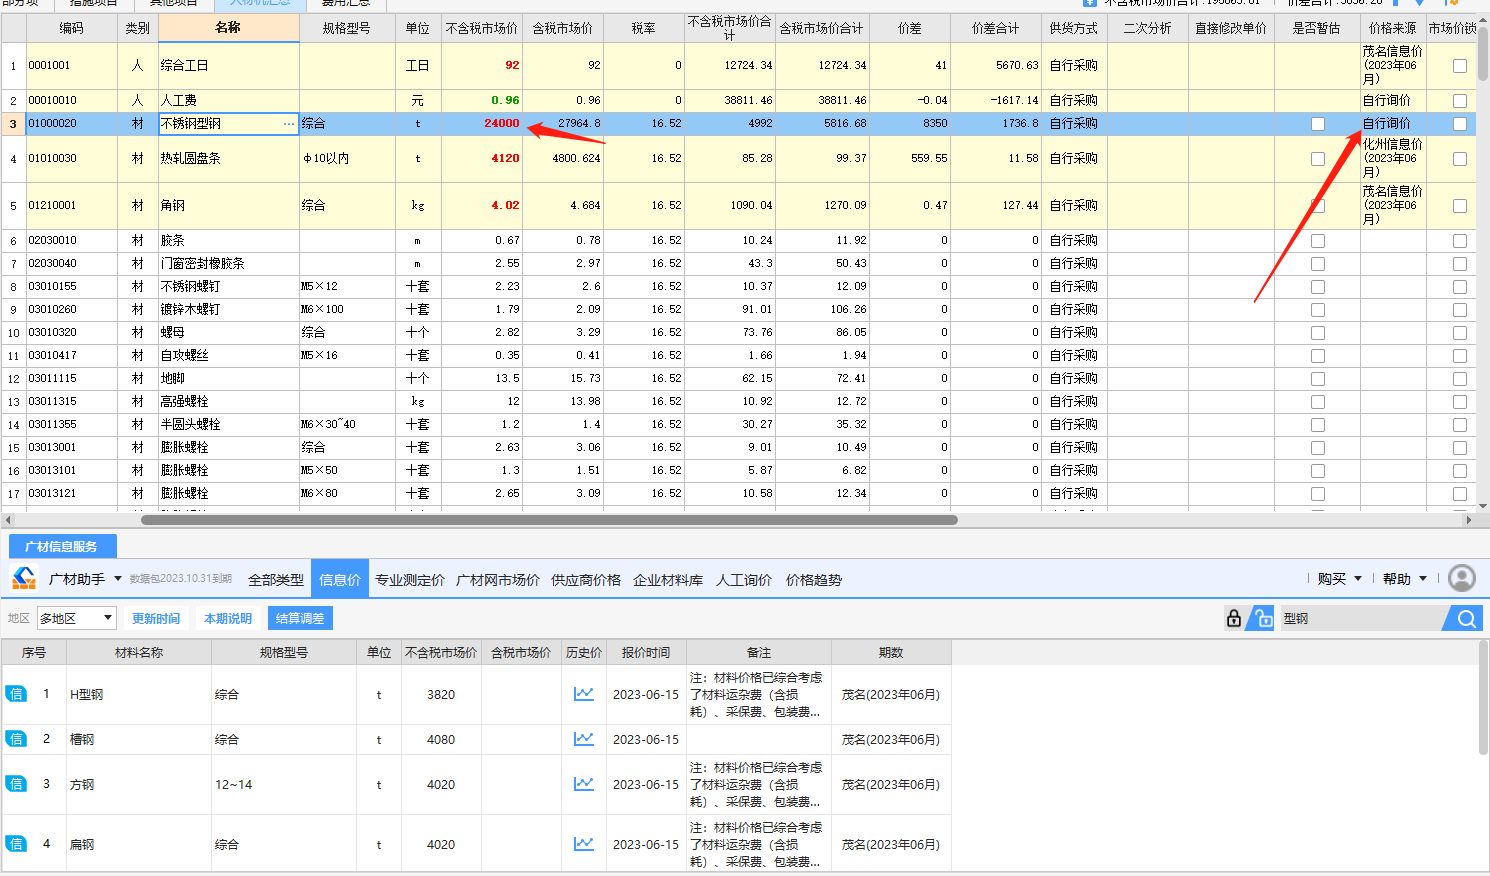Viewport: 1490px width, 876px height.
Task: Switch to 专业测定价 tab
Action: (410, 580)
